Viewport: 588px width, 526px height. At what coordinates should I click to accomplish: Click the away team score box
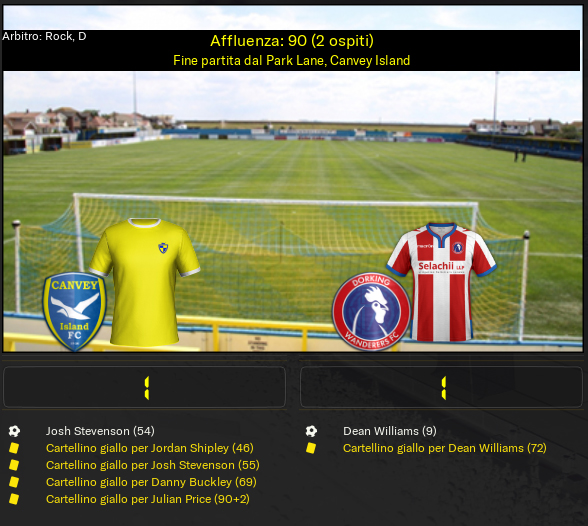[441, 387]
